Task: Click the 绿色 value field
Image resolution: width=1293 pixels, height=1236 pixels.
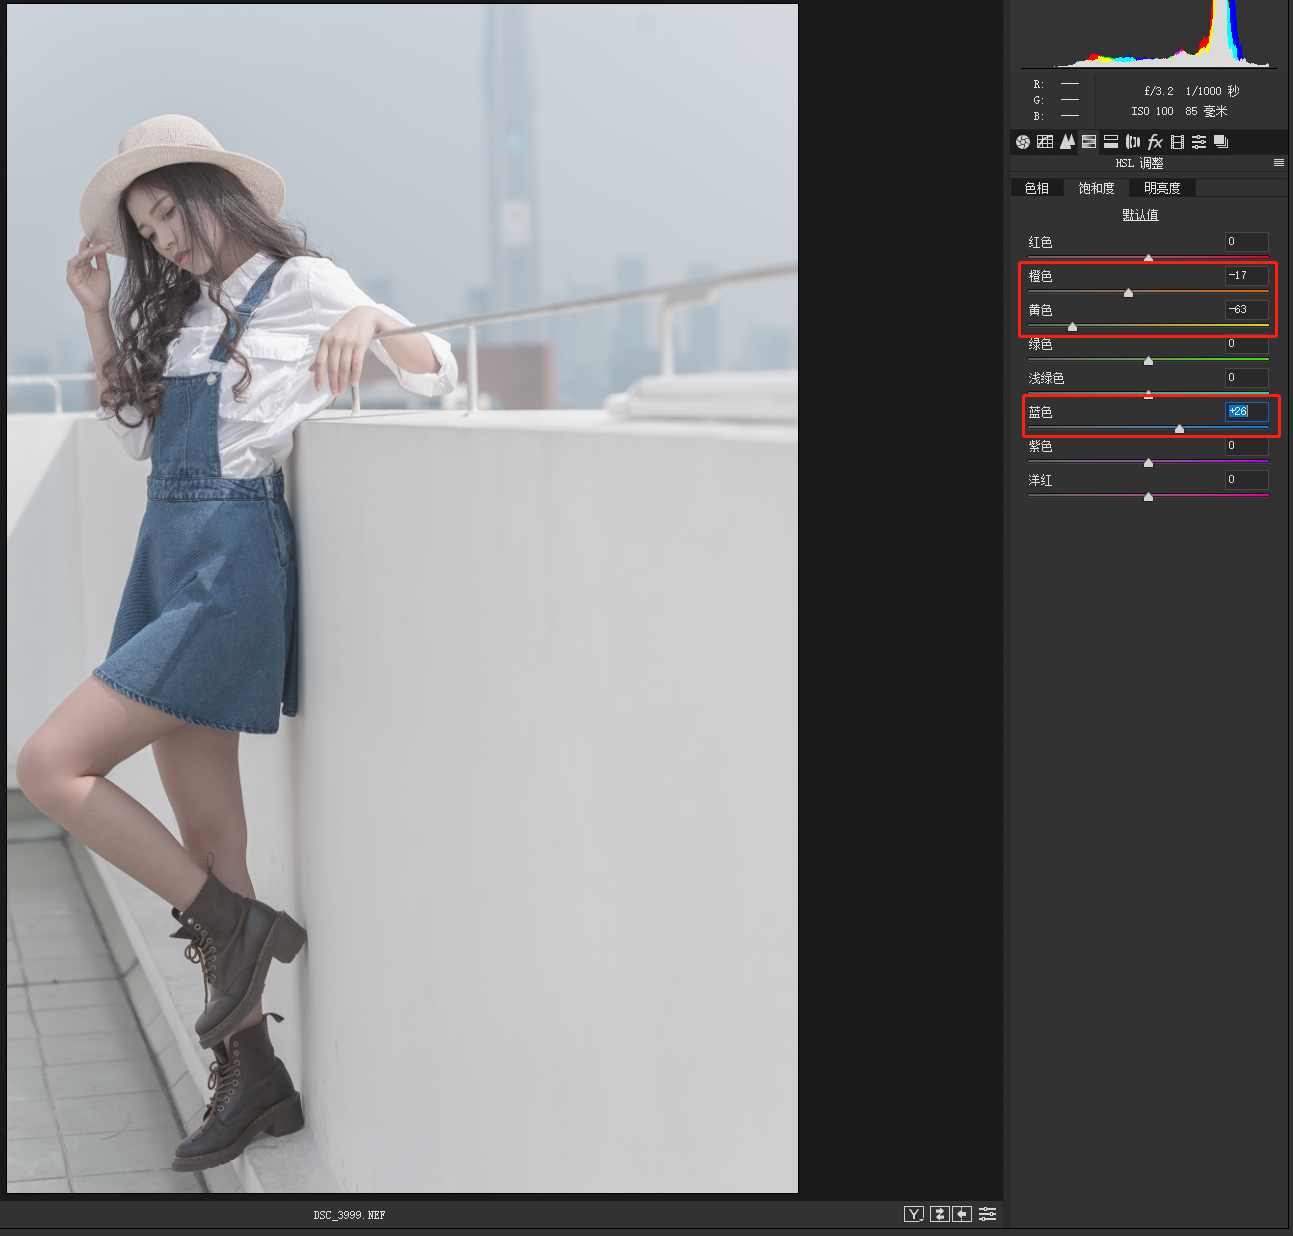Action: (1247, 343)
